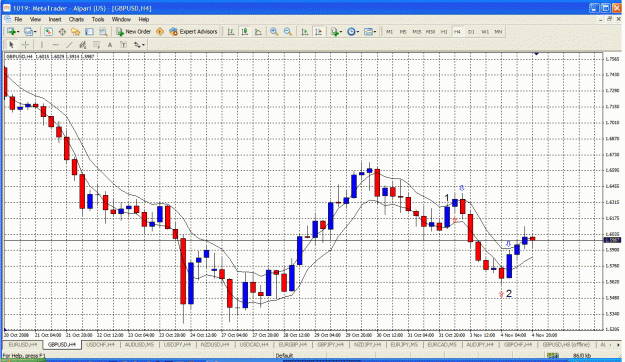Select the Equidistant Channel tool
625x362 pixels.
(83, 45)
